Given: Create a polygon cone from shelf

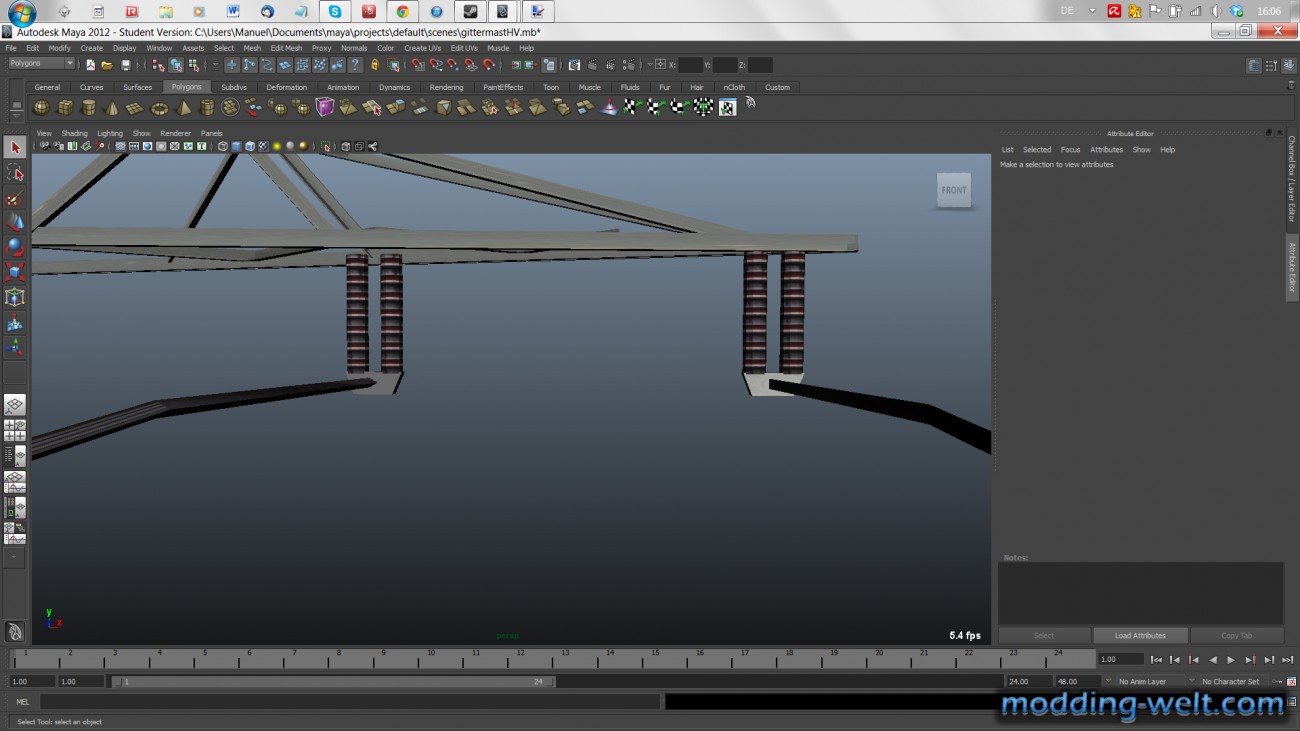Looking at the screenshot, I should (x=112, y=107).
